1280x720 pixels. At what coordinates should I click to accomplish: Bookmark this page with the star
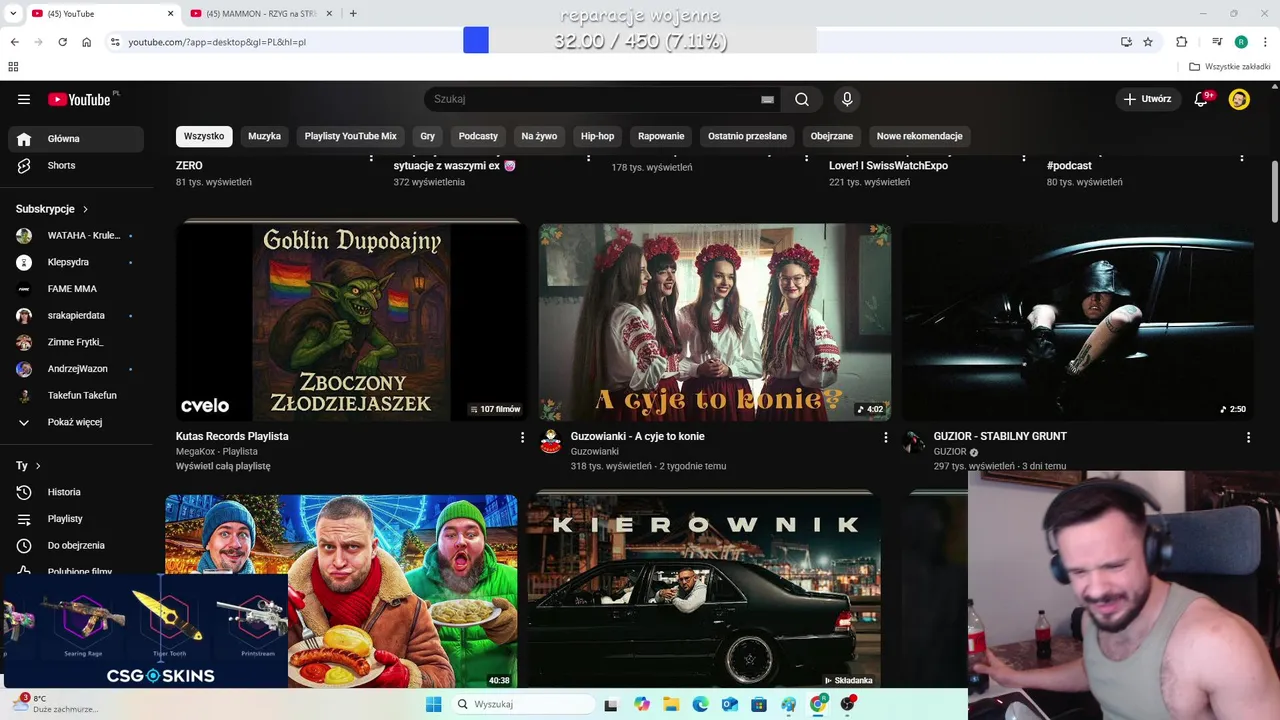click(x=1148, y=42)
